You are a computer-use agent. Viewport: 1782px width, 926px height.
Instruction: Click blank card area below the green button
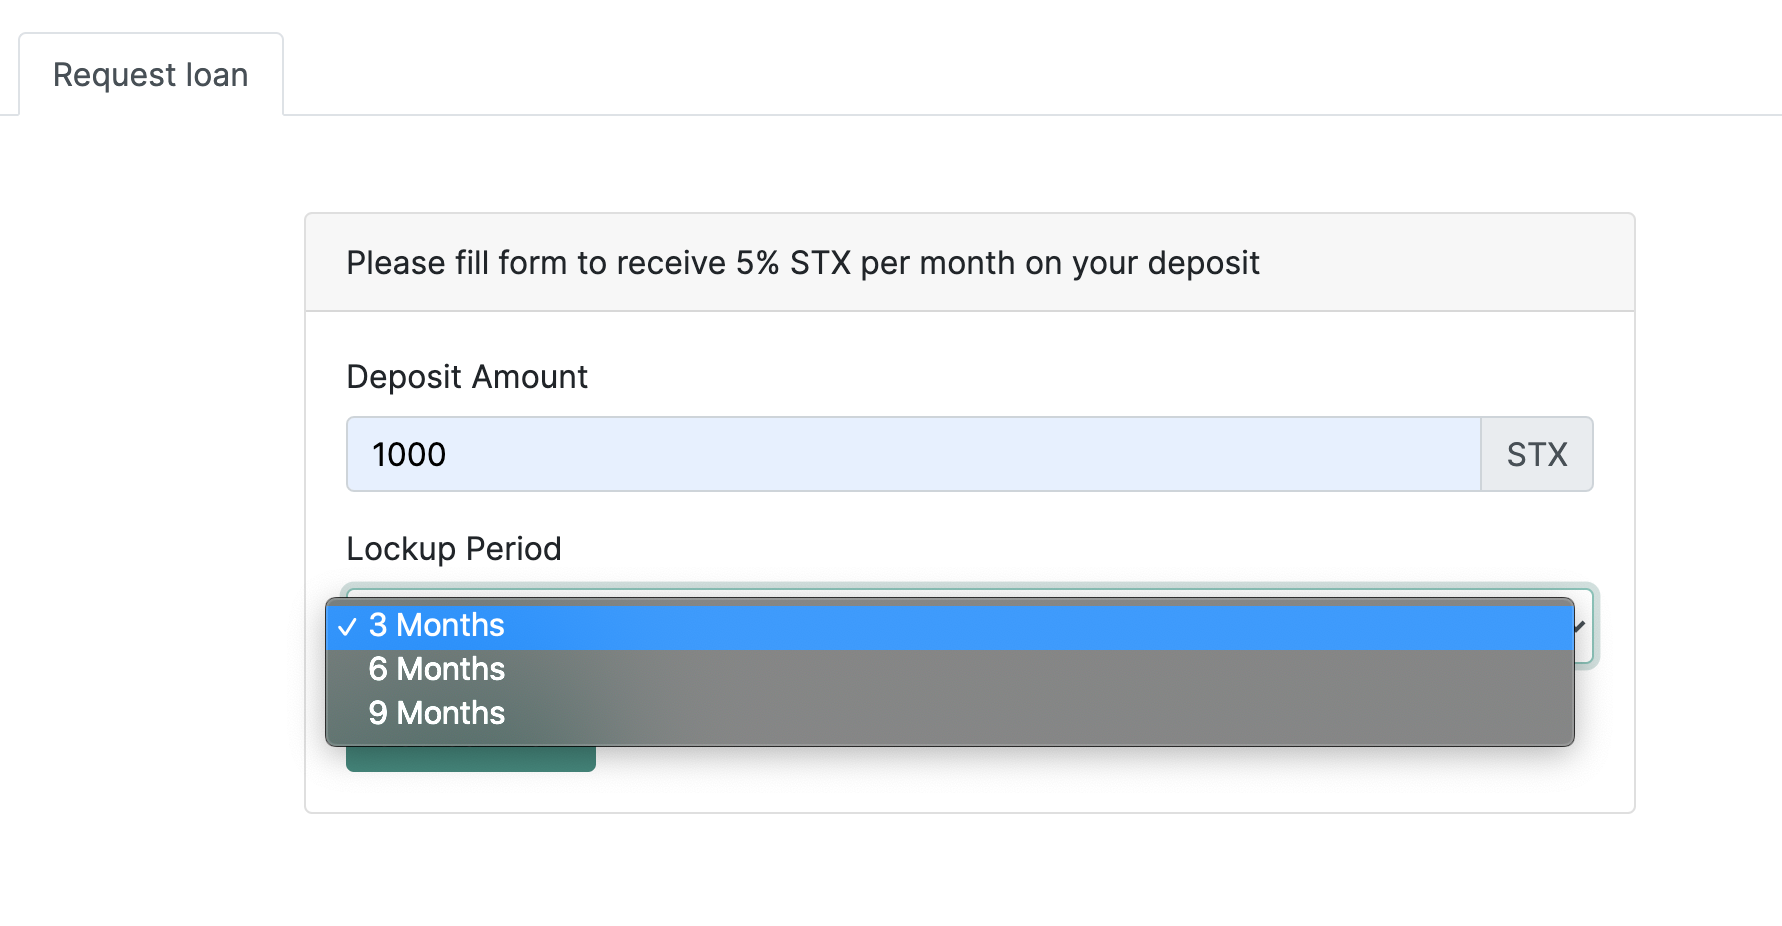pos(900,790)
